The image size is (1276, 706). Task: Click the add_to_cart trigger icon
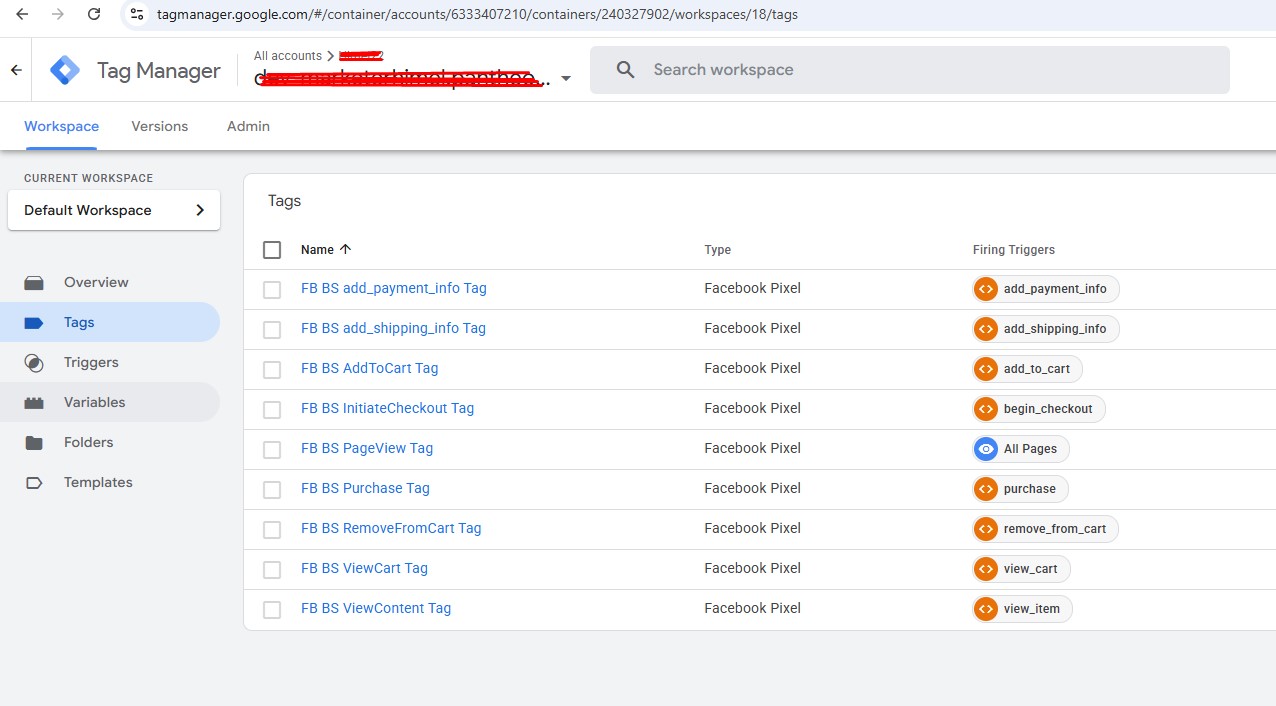(x=986, y=369)
